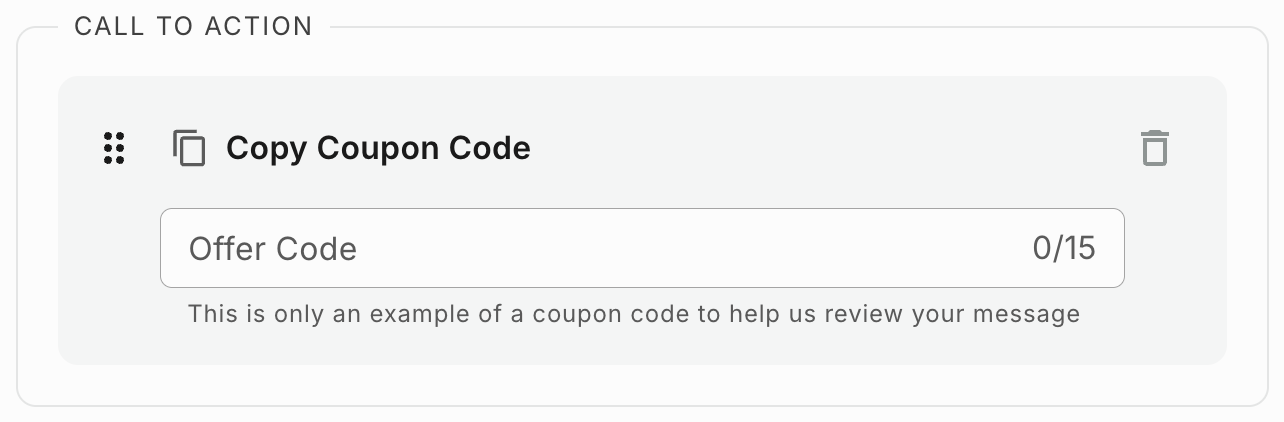Screen dimensions: 1284x422
Task: Click the words 'Coupon Code' in the title
Action: click(x=424, y=148)
